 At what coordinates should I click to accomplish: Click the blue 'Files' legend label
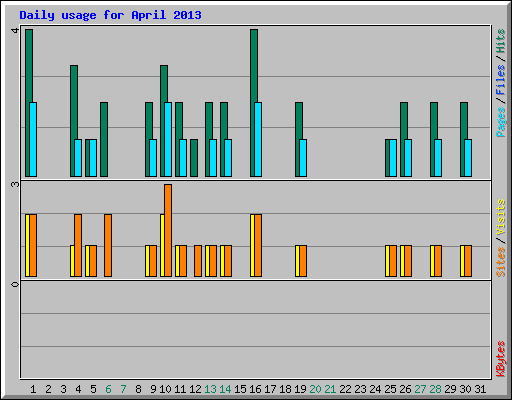point(501,80)
